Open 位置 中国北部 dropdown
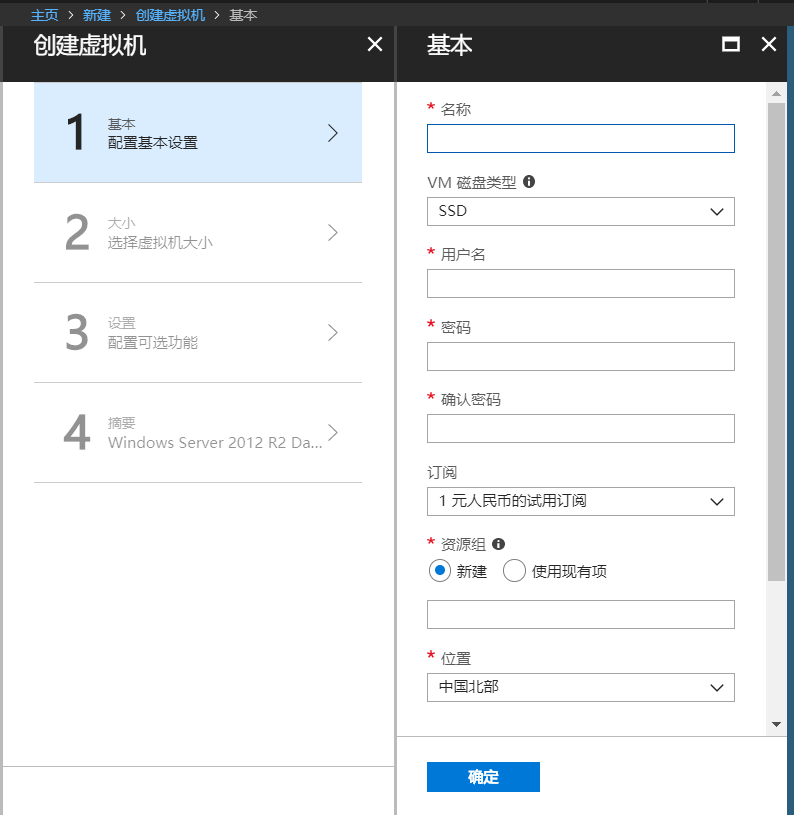 coord(580,687)
